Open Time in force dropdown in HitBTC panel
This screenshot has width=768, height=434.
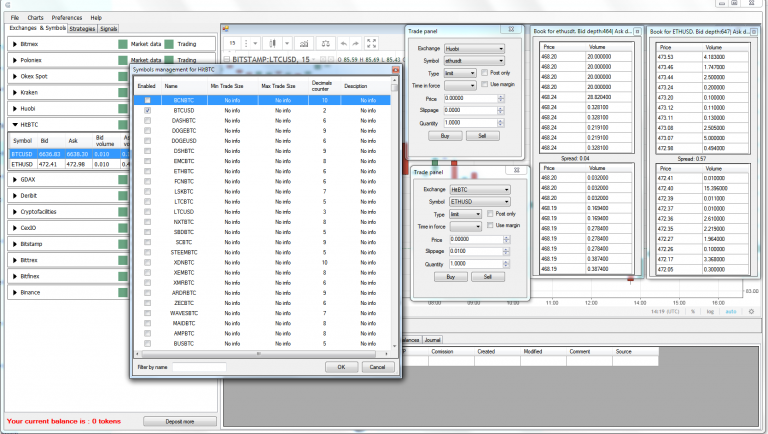point(466,226)
